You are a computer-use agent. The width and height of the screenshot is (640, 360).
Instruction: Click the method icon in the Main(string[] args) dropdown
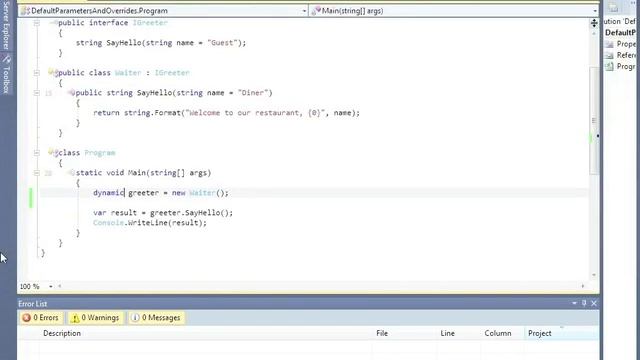pos(316,11)
